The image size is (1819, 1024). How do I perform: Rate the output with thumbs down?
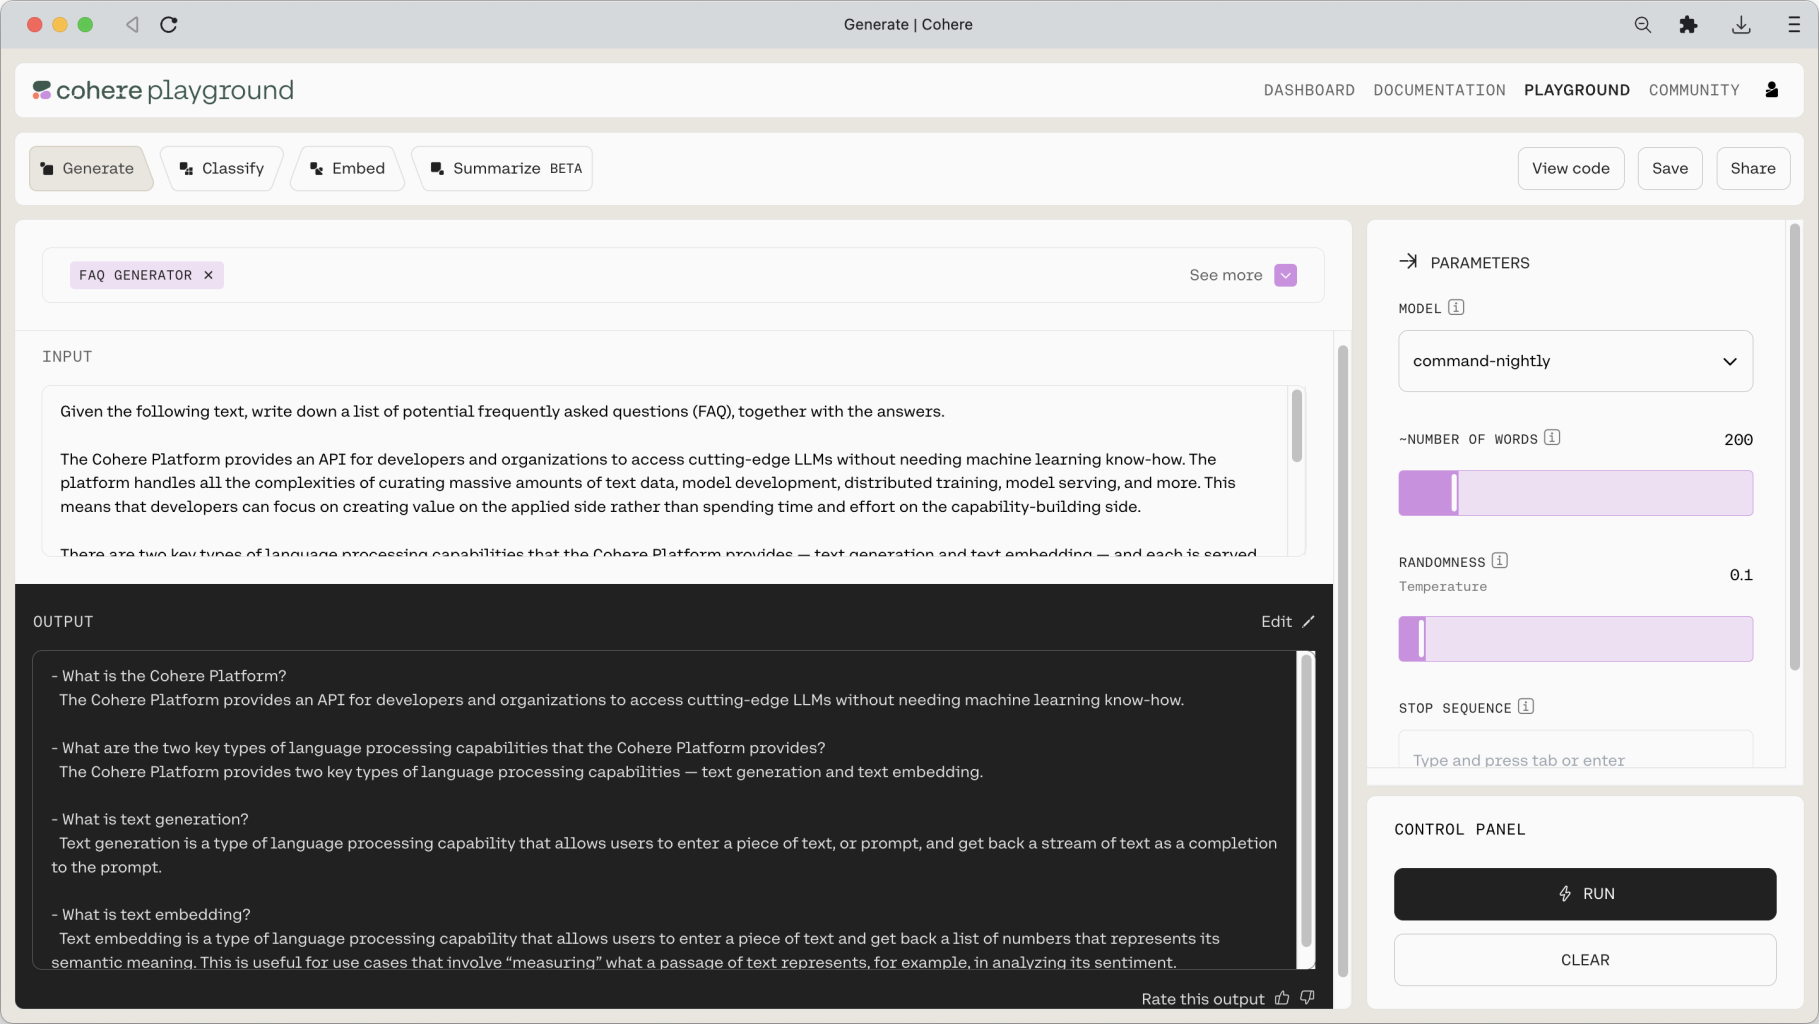pos(1307,998)
